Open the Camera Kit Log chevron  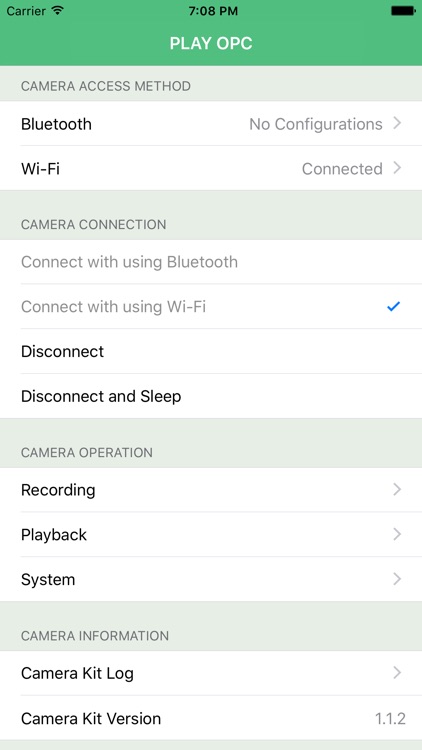click(397, 673)
